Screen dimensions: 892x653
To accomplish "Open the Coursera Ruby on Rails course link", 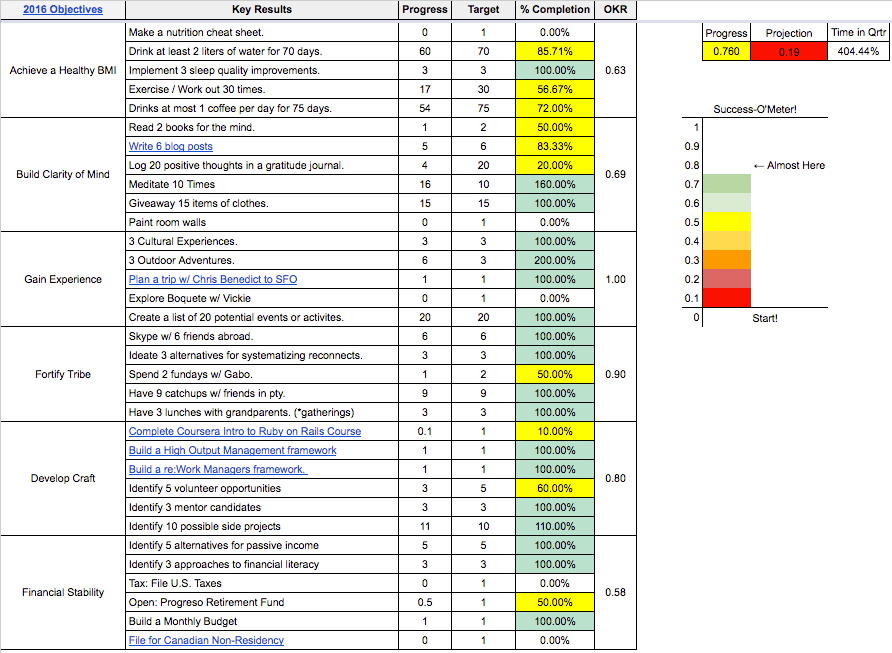I will pos(245,432).
